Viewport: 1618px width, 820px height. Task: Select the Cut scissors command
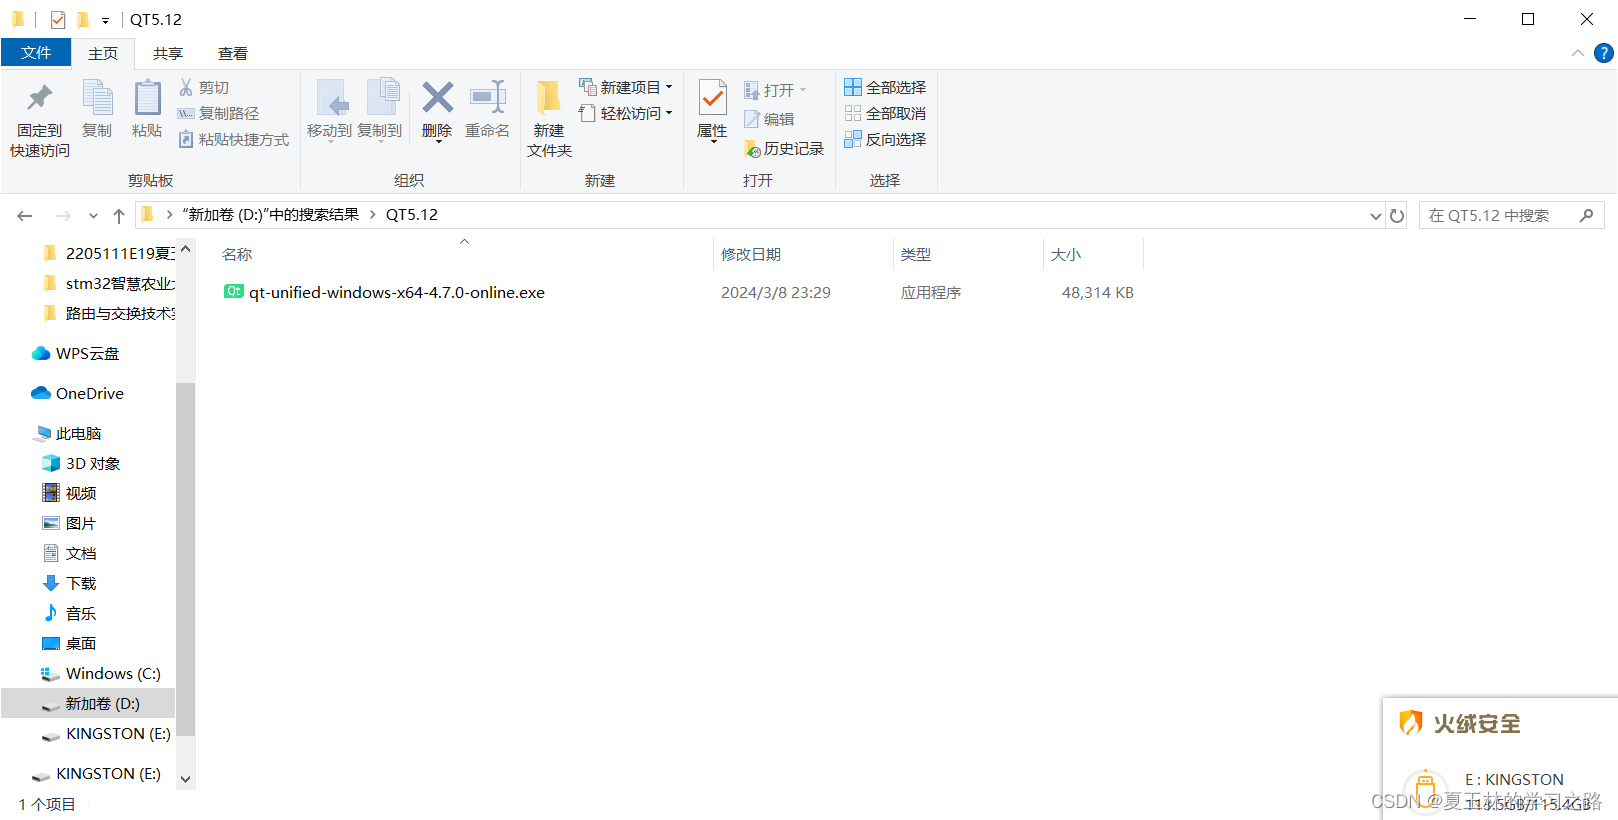coord(204,88)
